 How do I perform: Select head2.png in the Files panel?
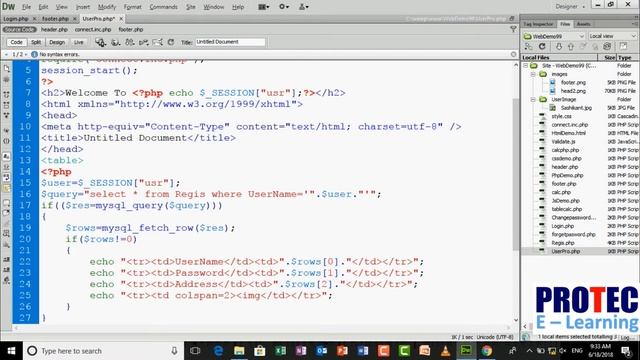point(573,91)
